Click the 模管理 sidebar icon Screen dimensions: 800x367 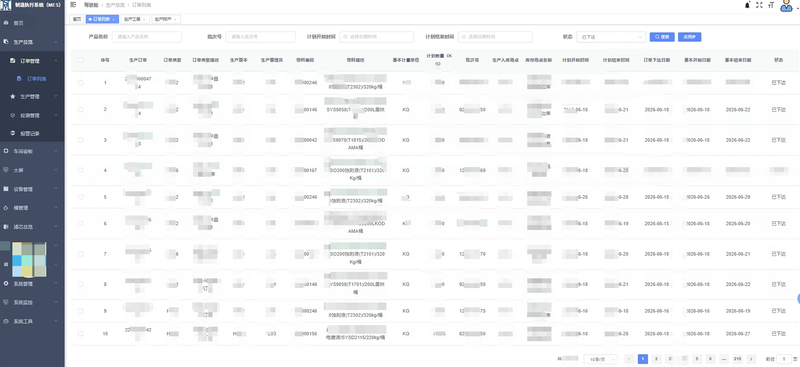pyautogui.click(x=6, y=208)
